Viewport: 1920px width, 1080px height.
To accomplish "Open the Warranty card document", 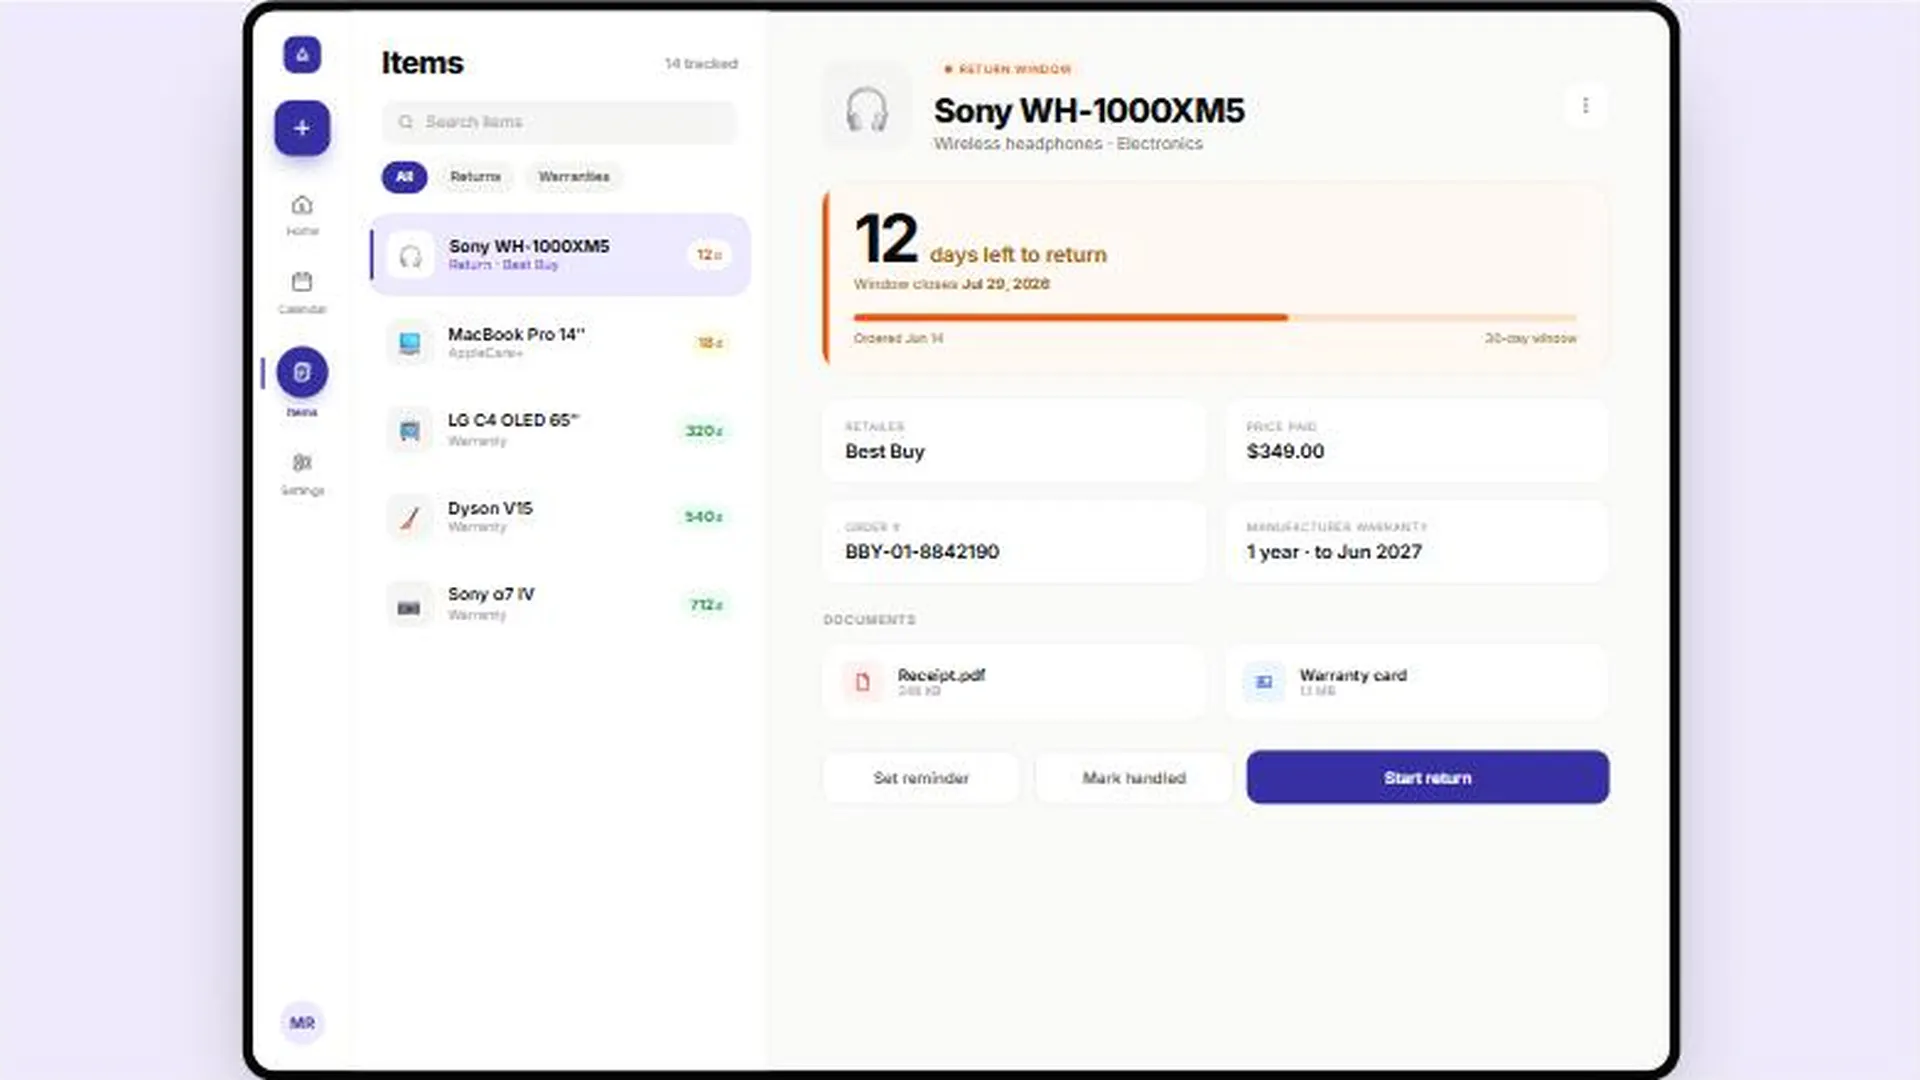I will [1416, 682].
